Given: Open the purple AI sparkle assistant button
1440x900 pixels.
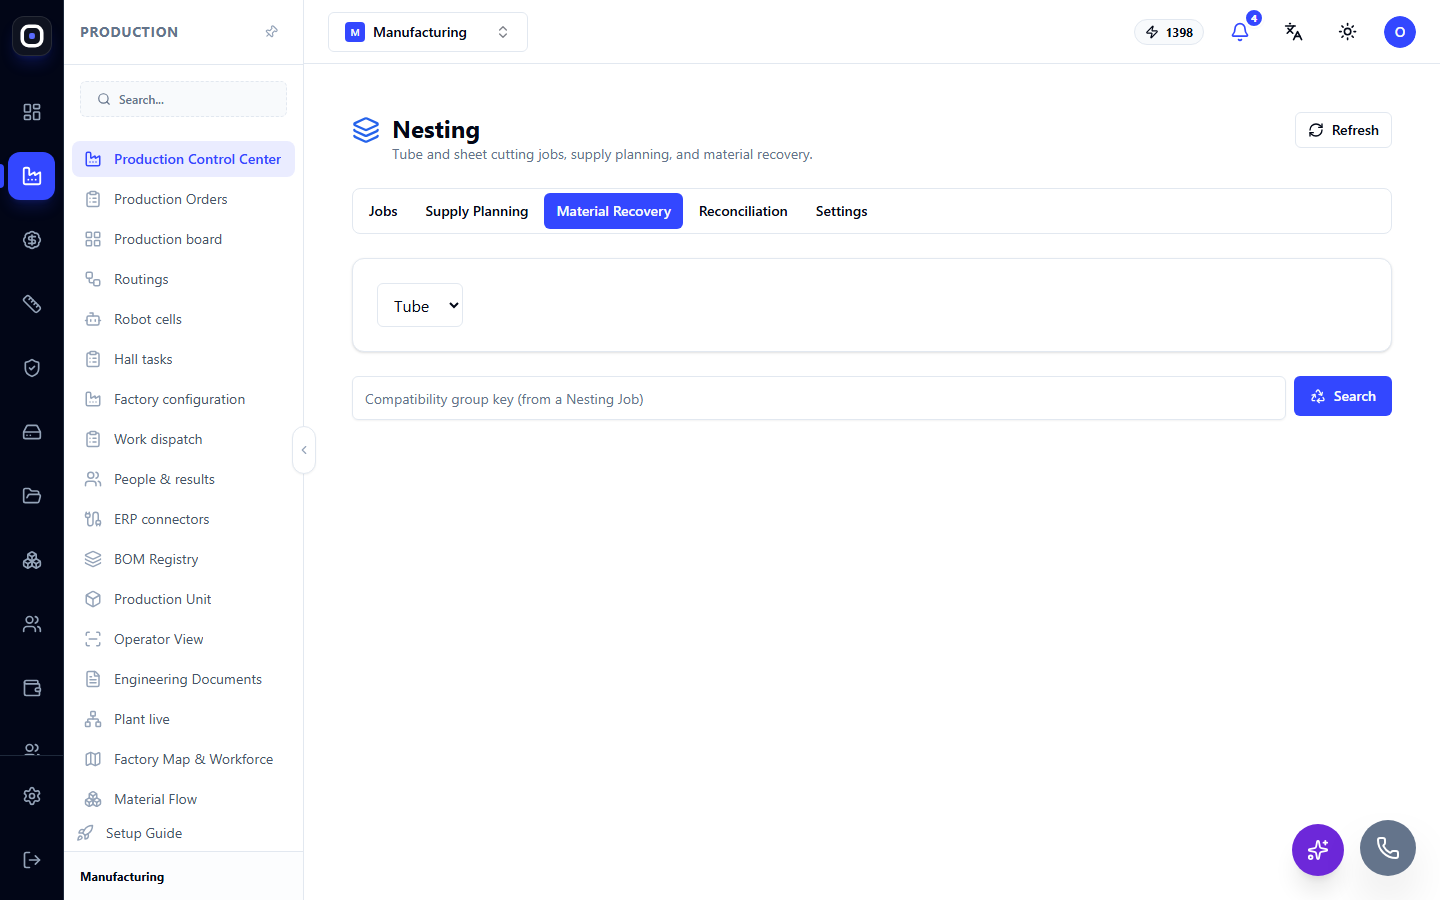Looking at the screenshot, I should 1318,850.
